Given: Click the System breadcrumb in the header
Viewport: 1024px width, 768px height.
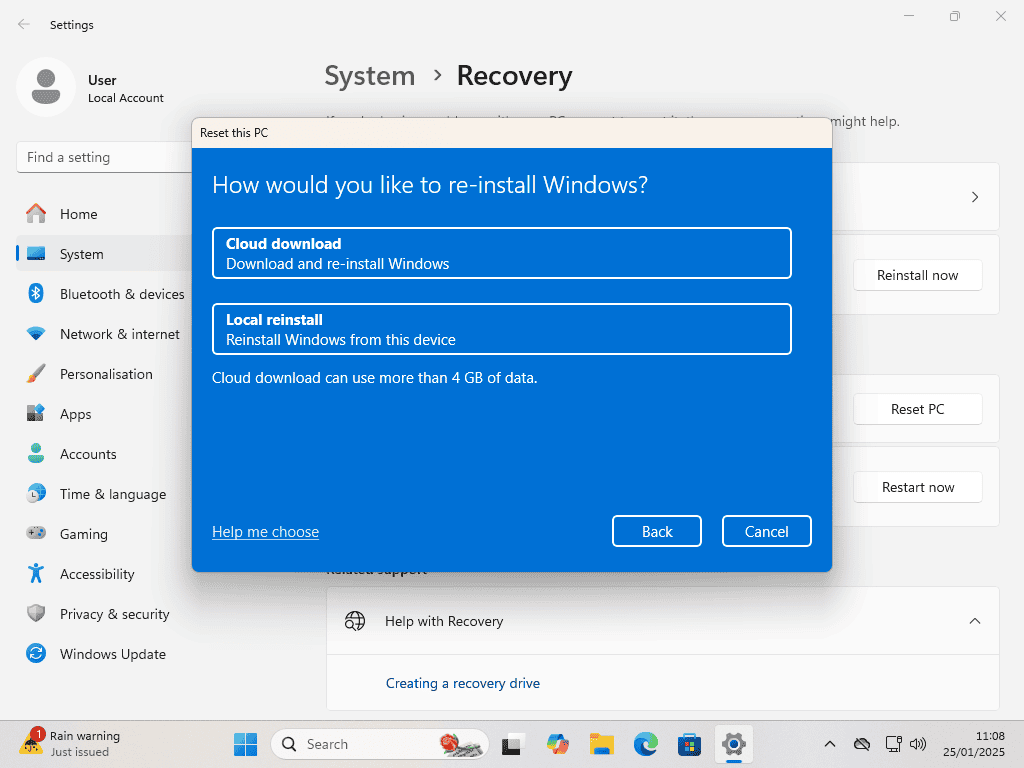Looking at the screenshot, I should click(370, 76).
